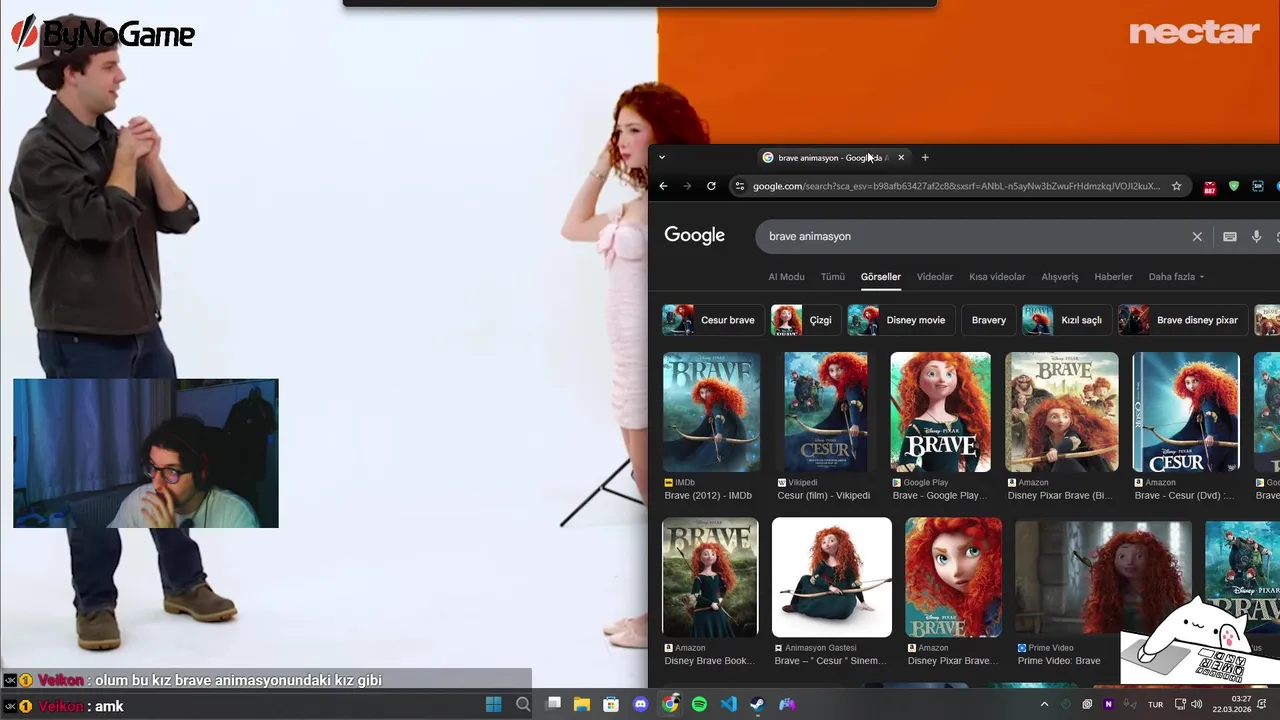Show hidden system tray icons
1280x720 pixels.
1045,705
